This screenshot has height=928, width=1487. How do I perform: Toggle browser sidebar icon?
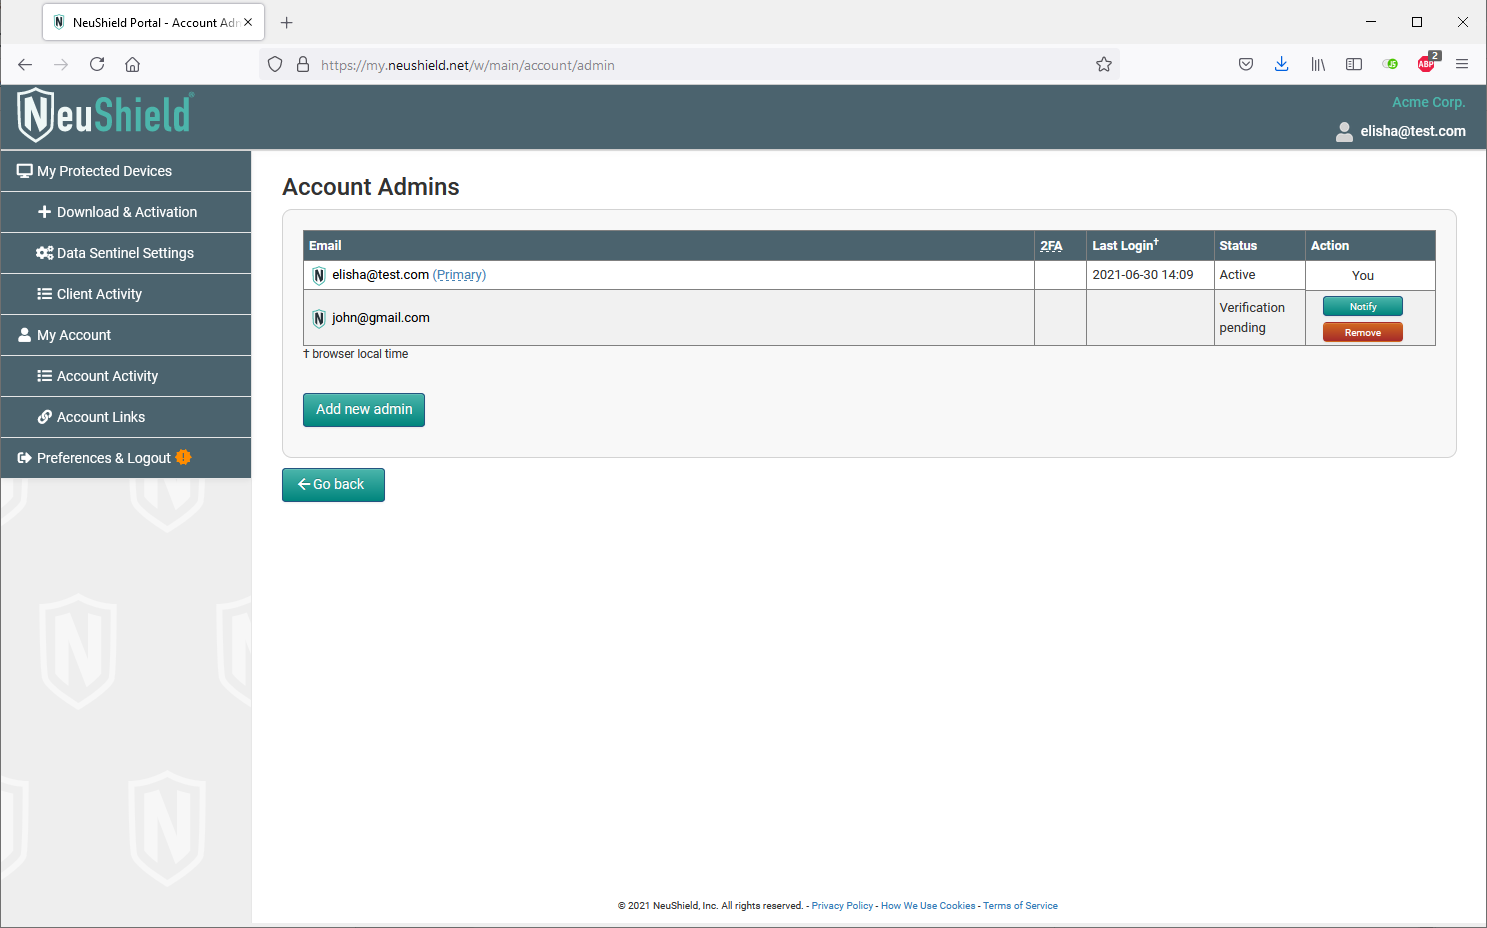pos(1354,65)
